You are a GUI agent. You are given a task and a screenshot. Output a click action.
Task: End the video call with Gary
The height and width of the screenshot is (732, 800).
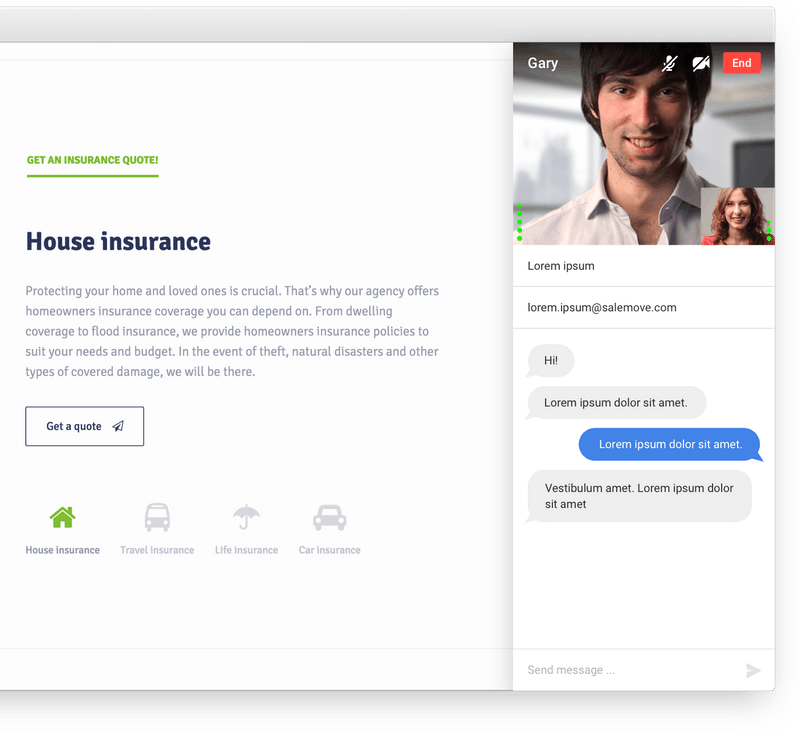741,63
